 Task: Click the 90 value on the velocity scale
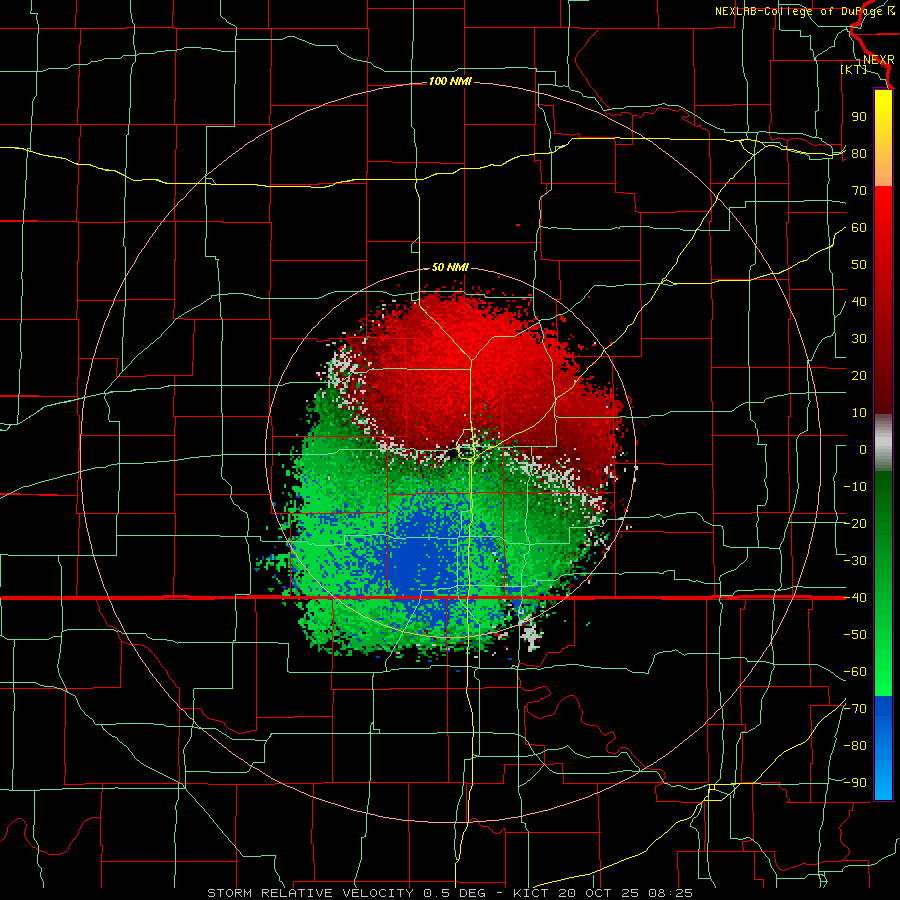click(859, 117)
